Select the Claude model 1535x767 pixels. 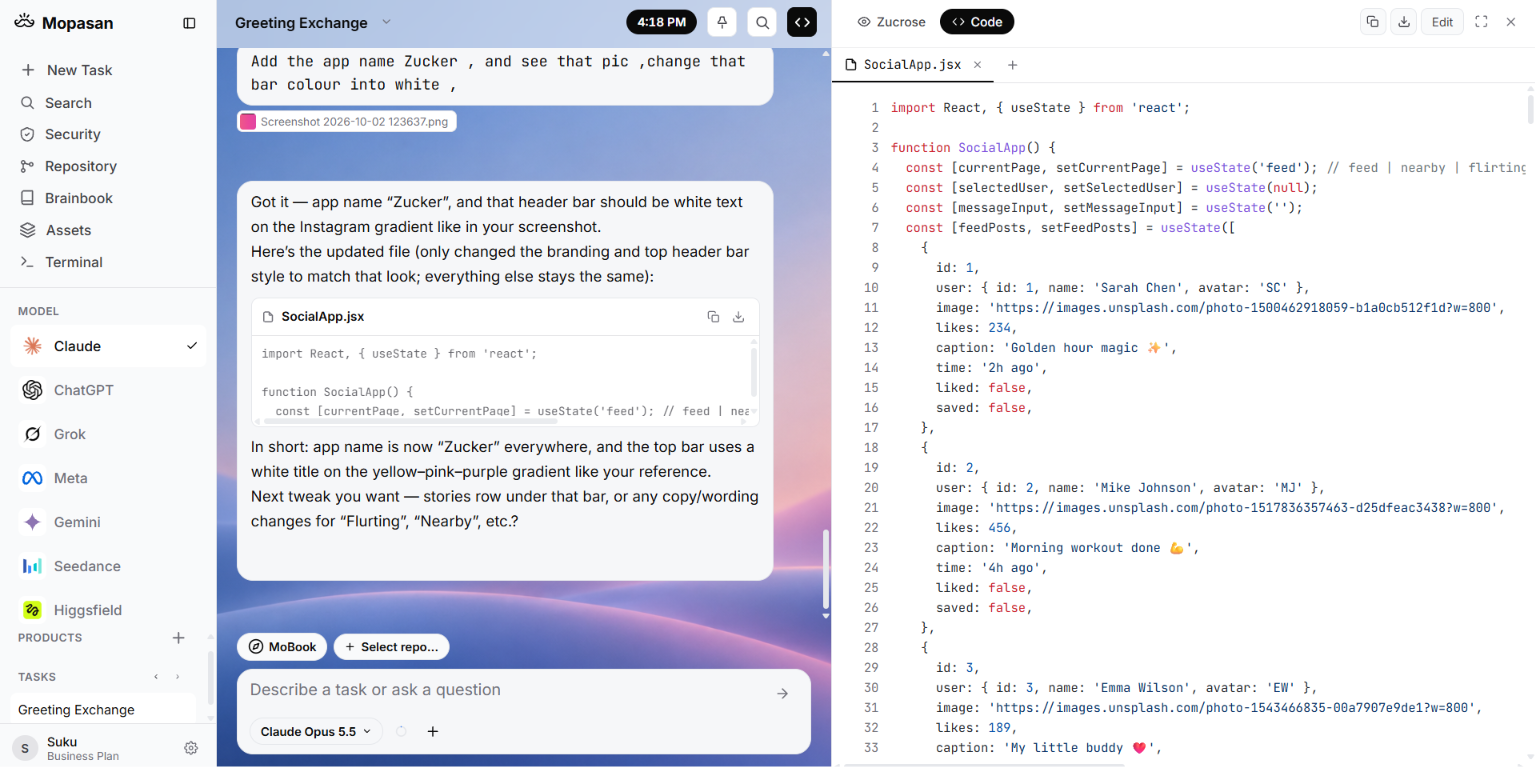point(108,346)
